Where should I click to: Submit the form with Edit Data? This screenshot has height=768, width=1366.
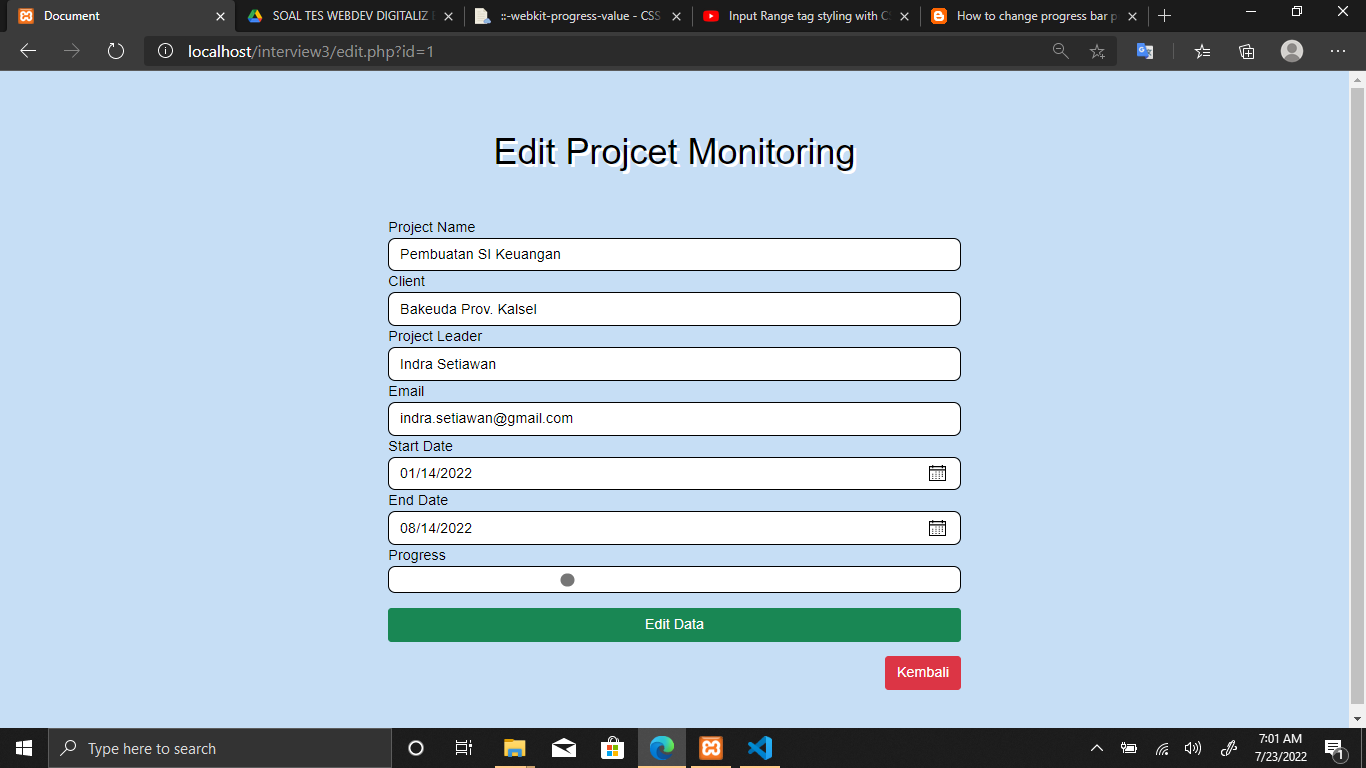[674, 625]
